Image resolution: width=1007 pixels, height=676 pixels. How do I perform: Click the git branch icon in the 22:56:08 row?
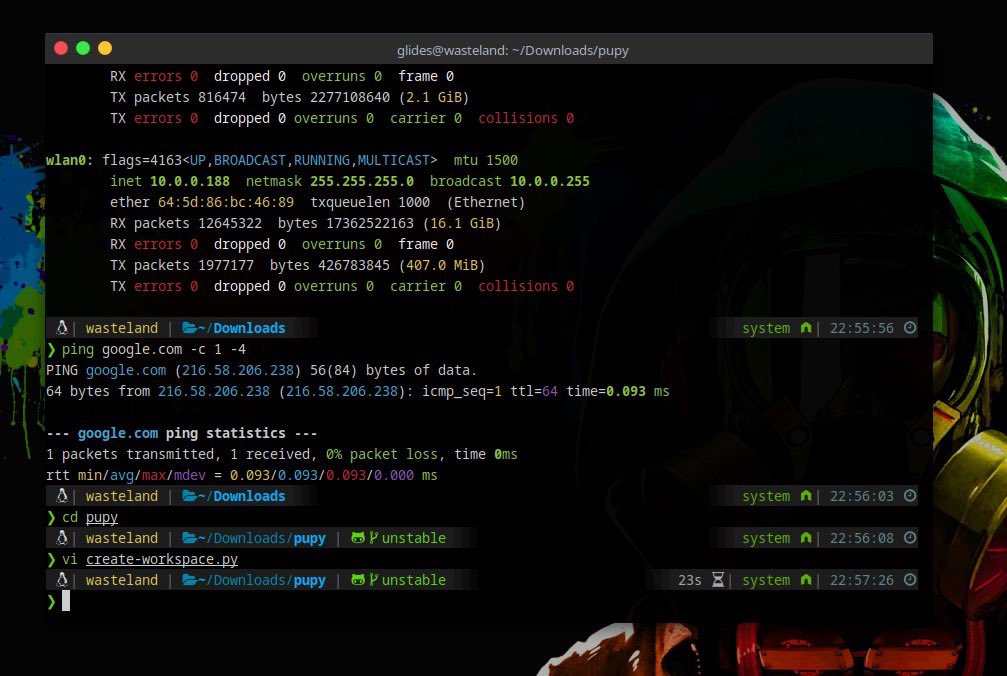tap(373, 537)
